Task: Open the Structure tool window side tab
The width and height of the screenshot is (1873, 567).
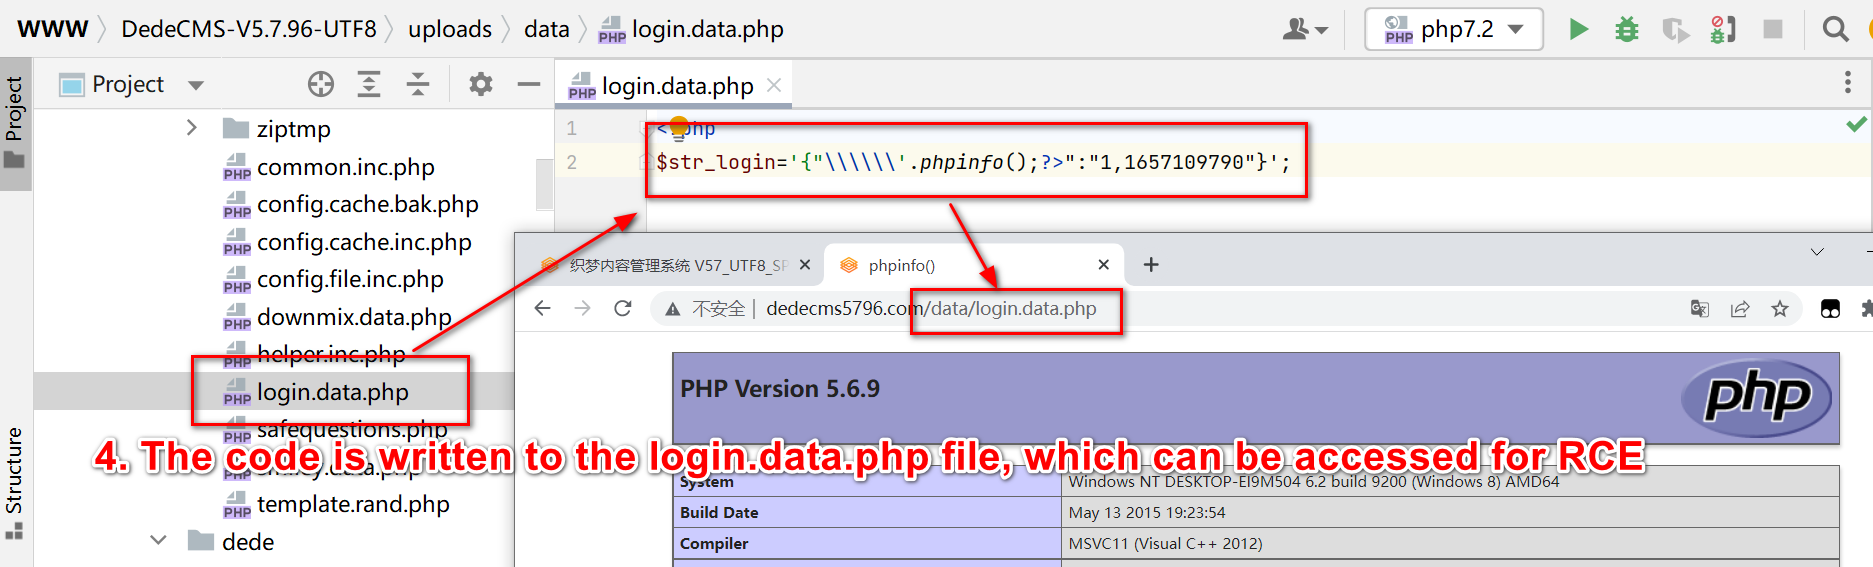Action: click(14, 484)
